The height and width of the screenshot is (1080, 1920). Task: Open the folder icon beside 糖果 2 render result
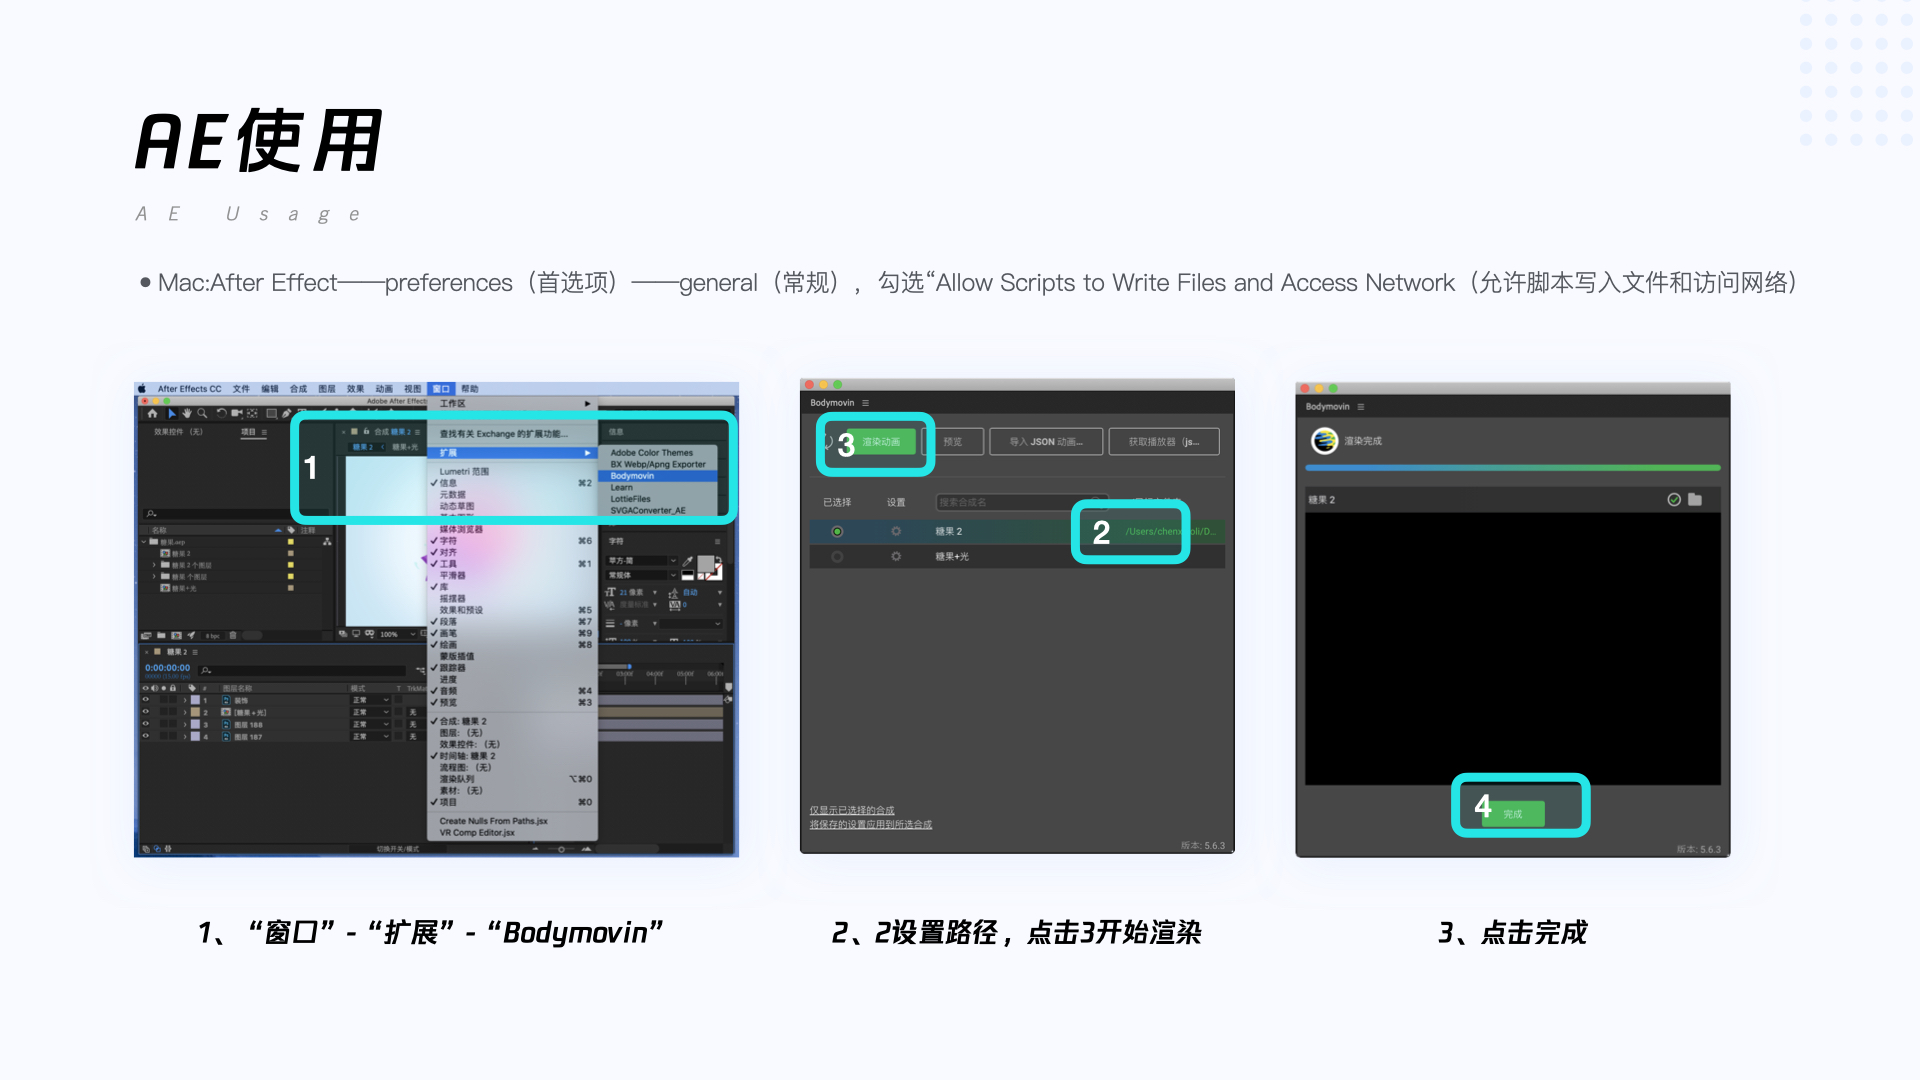pyautogui.click(x=1695, y=499)
